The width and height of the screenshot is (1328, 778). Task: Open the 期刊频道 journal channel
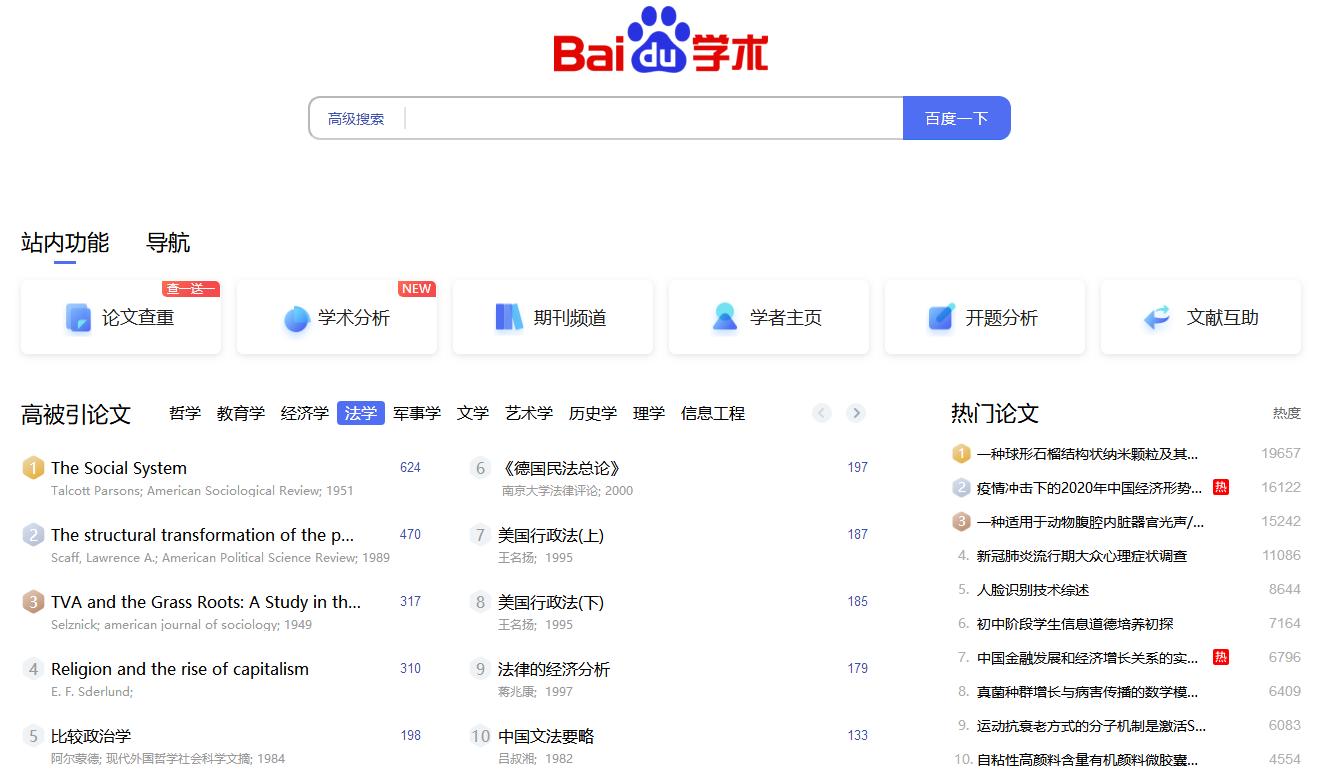pyautogui.click(x=552, y=316)
